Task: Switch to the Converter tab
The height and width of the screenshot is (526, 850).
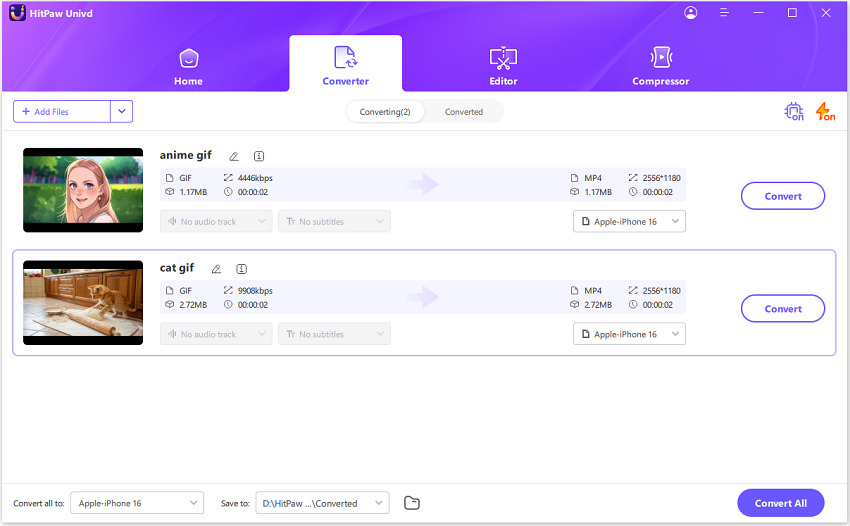Action: click(345, 64)
